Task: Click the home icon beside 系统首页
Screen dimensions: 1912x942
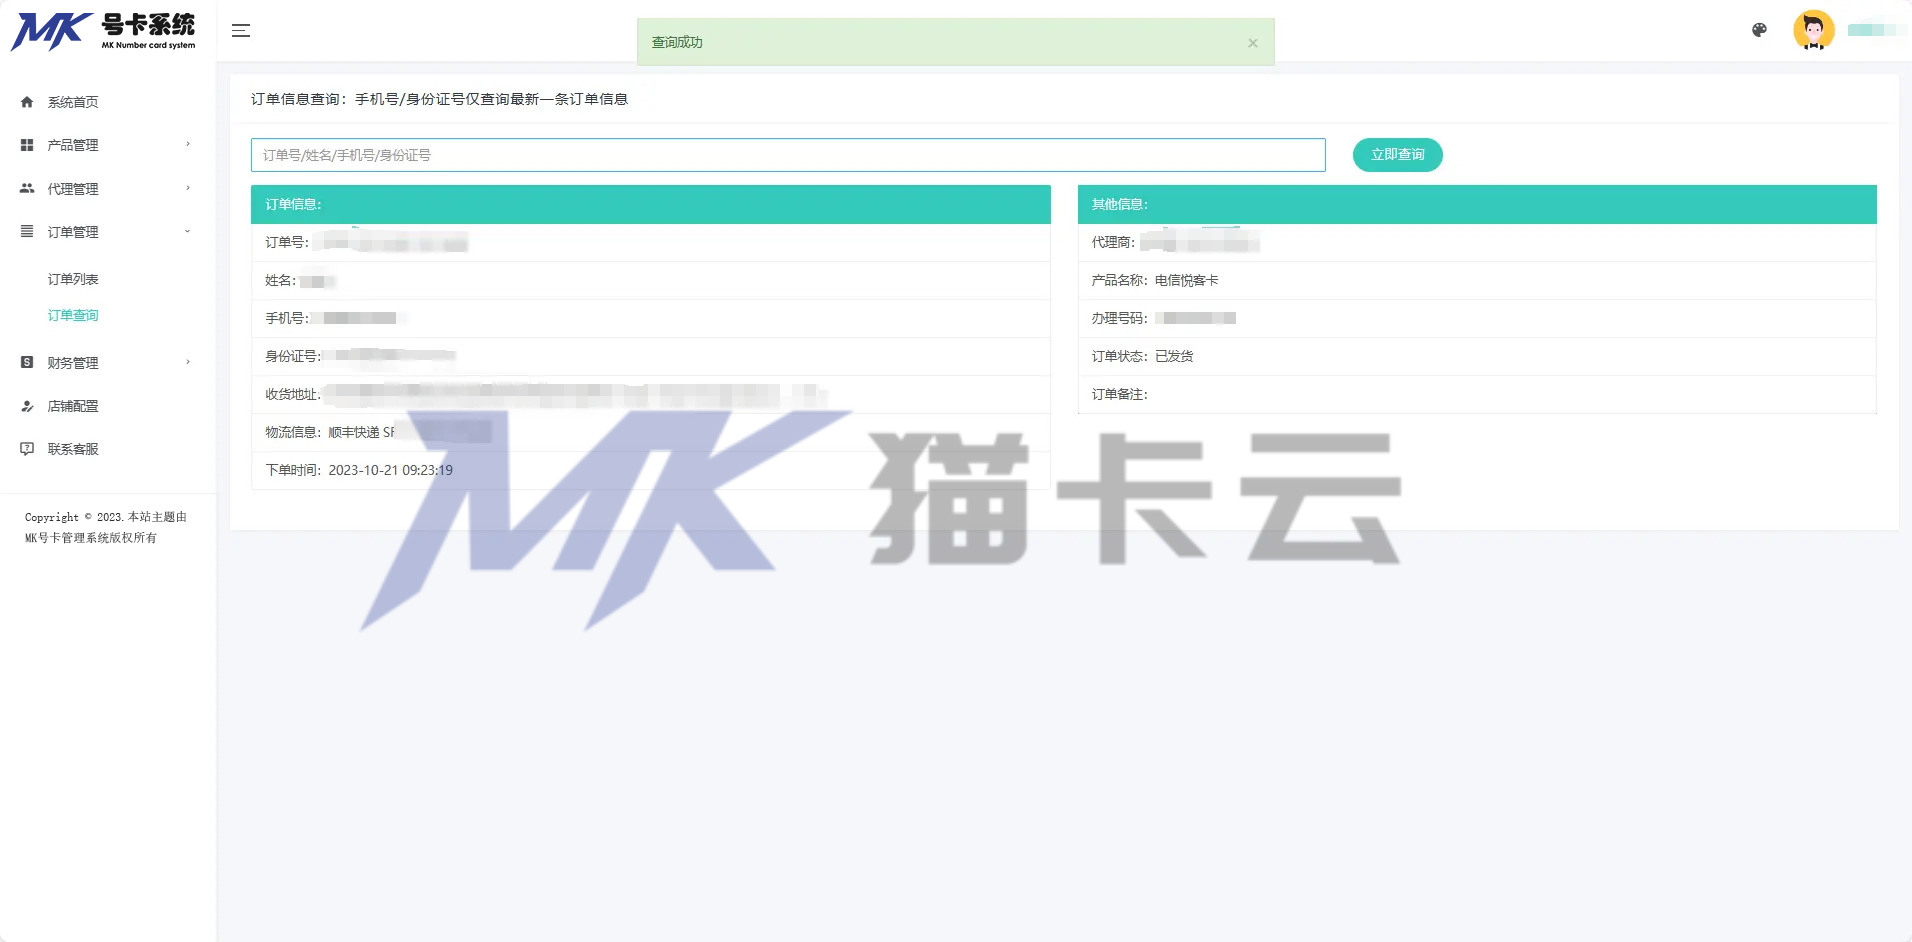Action: [x=27, y=102]
